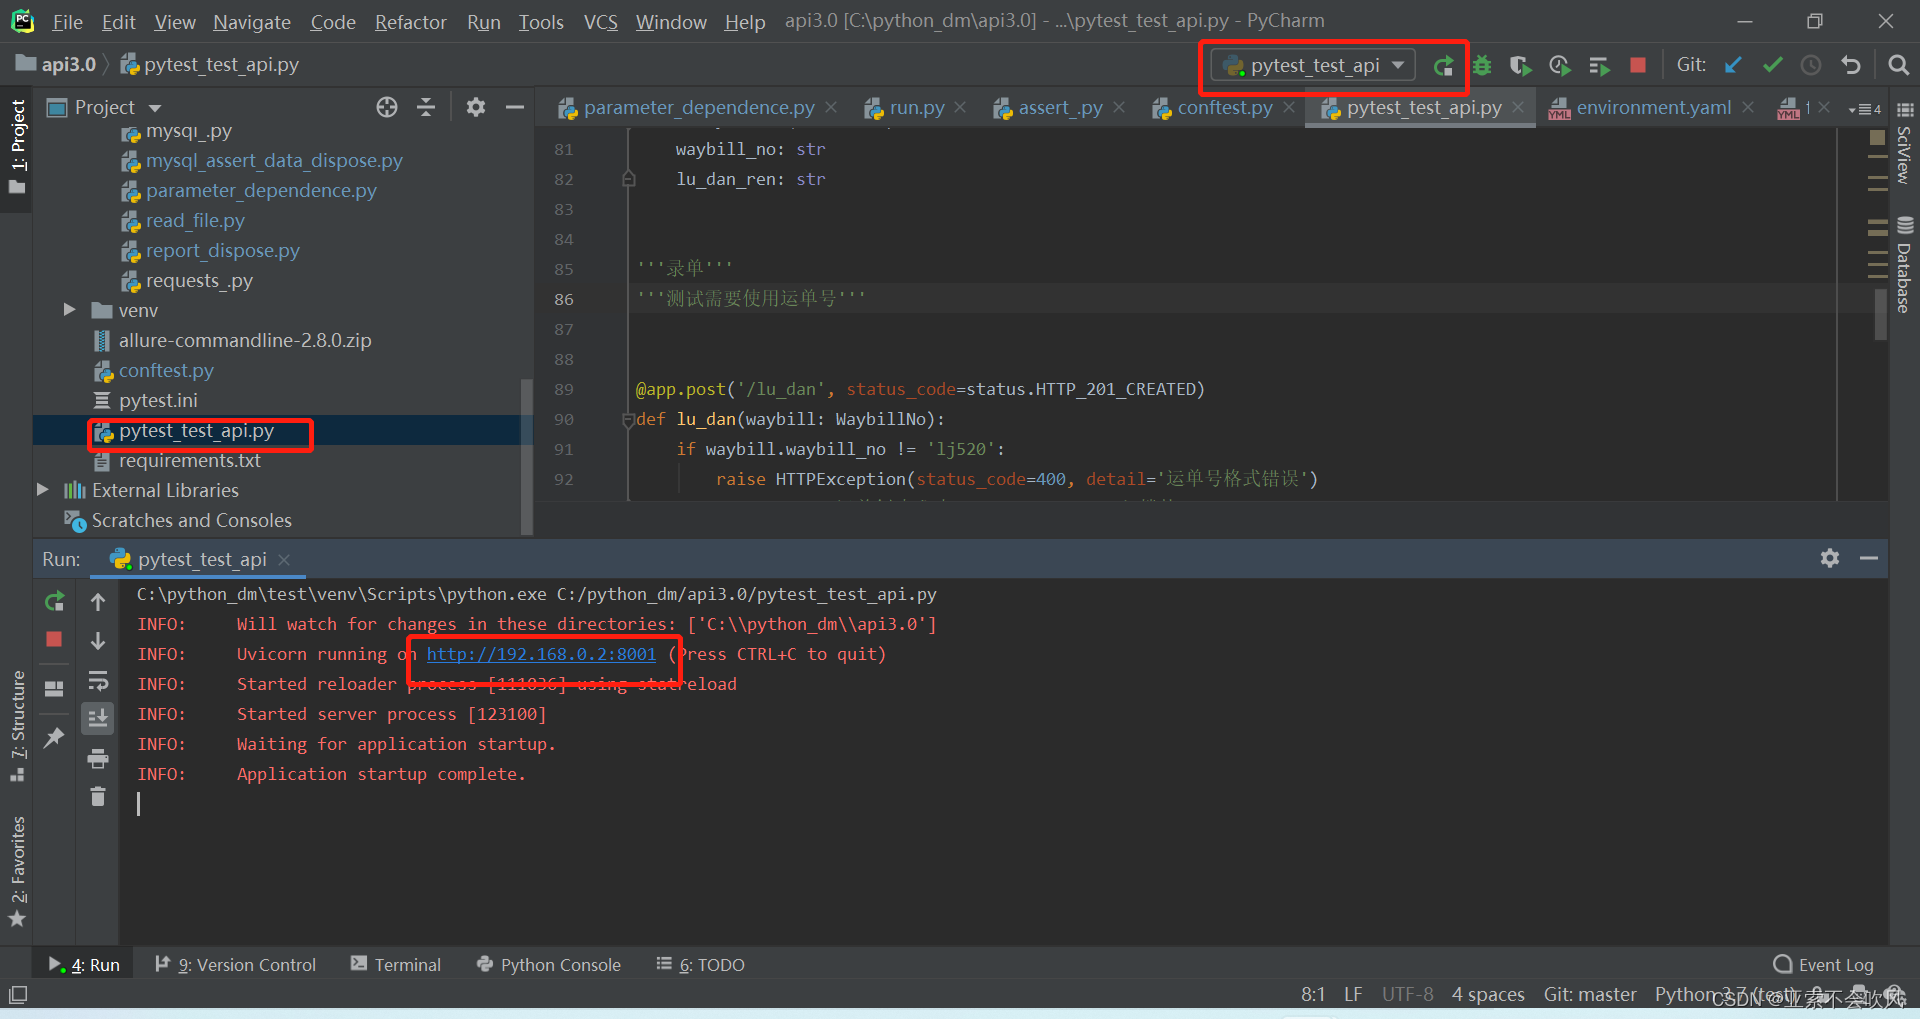The width and height of the screenshot is (1920, 1019).
Task: Stop process in Run panel
Action: click(x=54, y=639)
